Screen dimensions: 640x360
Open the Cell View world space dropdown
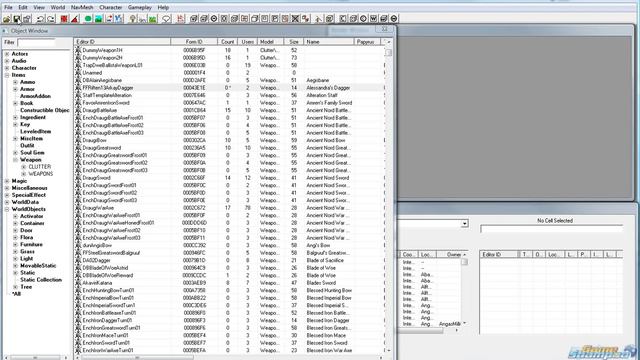464,223
